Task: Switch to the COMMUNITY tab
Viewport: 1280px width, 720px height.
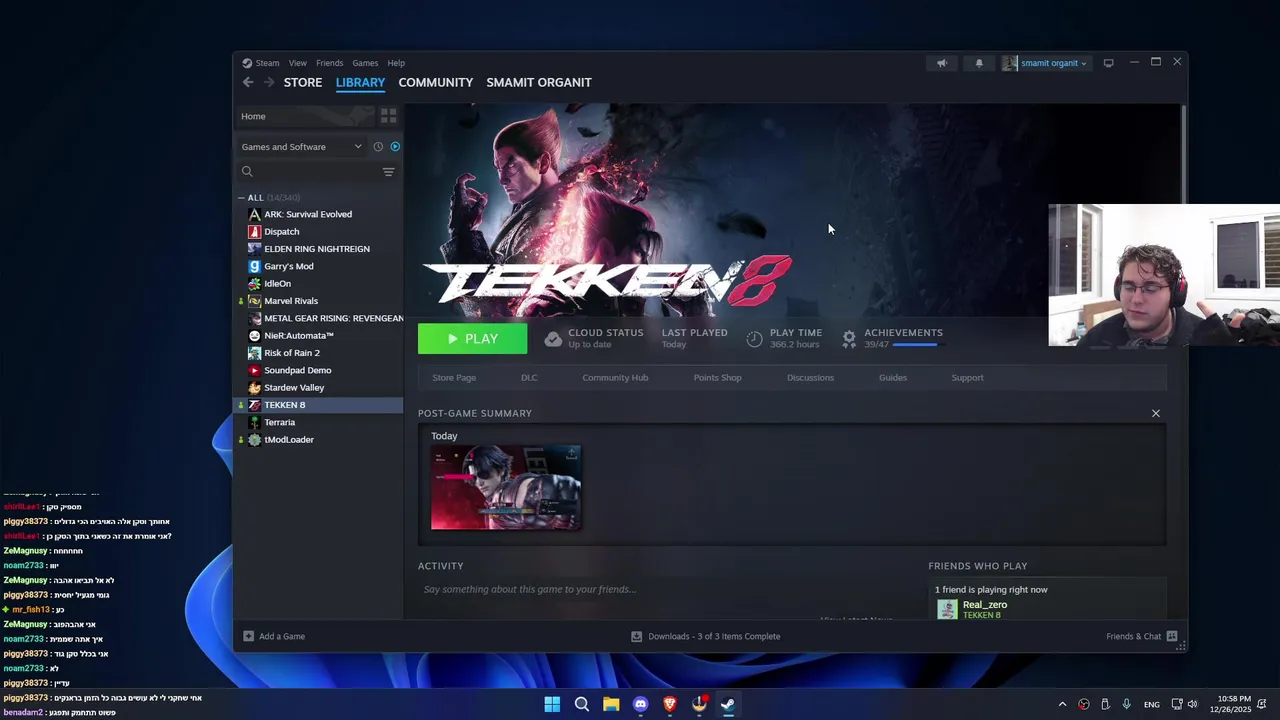Action: pyautogui.click(x=435, y=82)
